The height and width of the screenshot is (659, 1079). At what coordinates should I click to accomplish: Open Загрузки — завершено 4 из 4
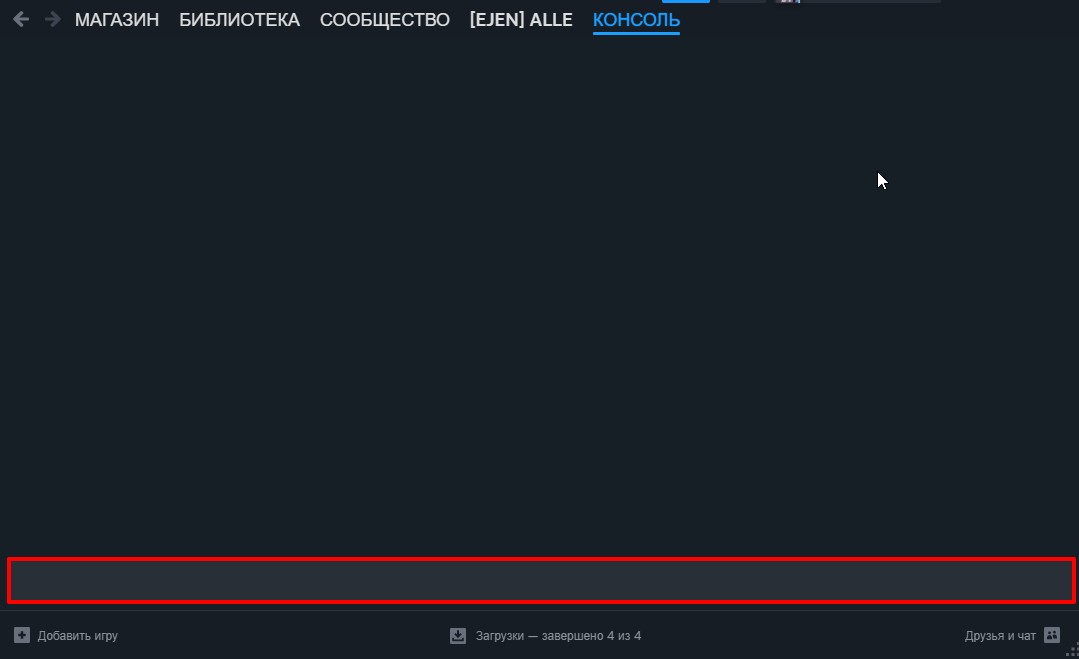pyautogui.click(x=558, y=636)
